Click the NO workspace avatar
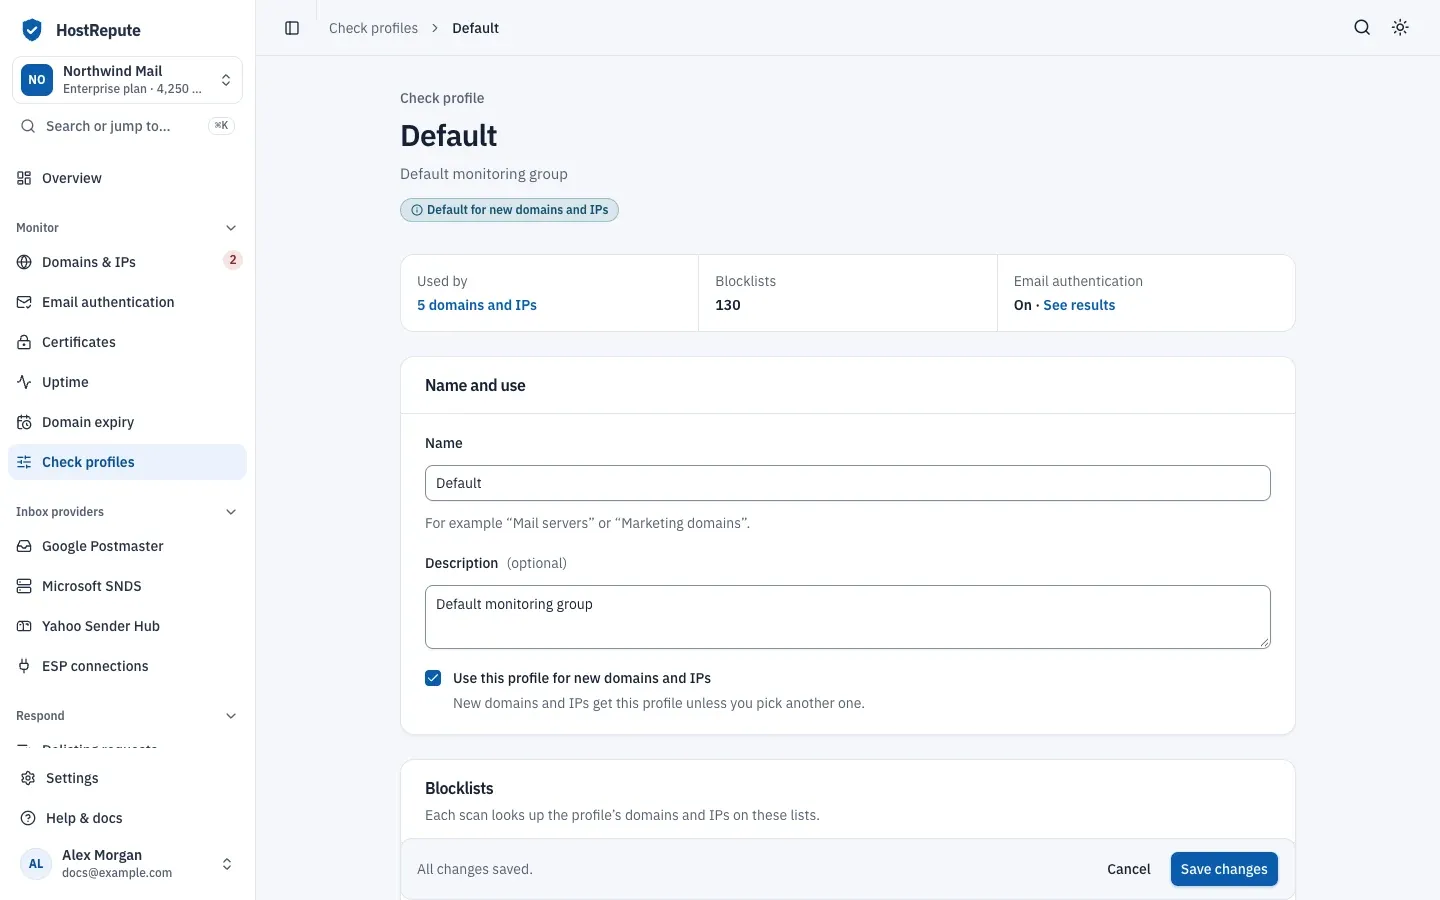The height and width of the screenshot is (900, 1440). click(x=37, y=80)
